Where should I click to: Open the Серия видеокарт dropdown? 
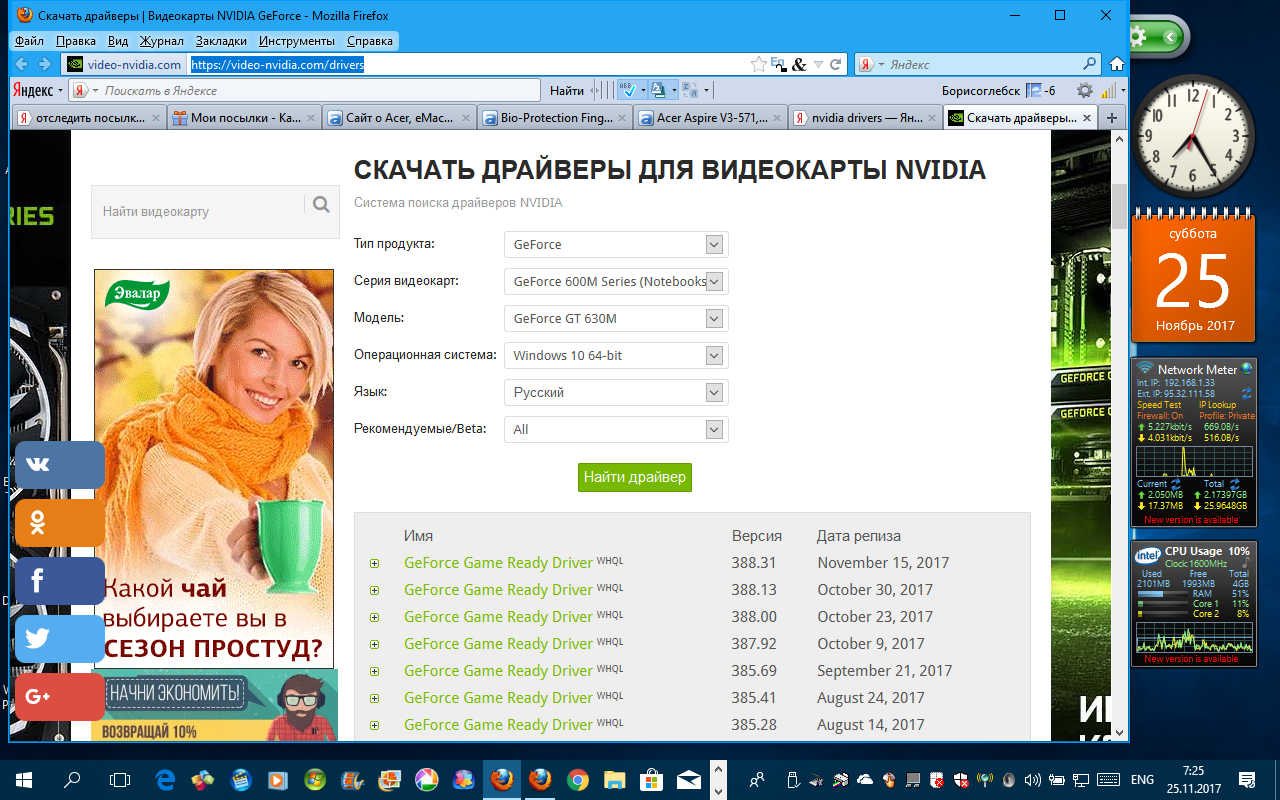tap(616, 281)
